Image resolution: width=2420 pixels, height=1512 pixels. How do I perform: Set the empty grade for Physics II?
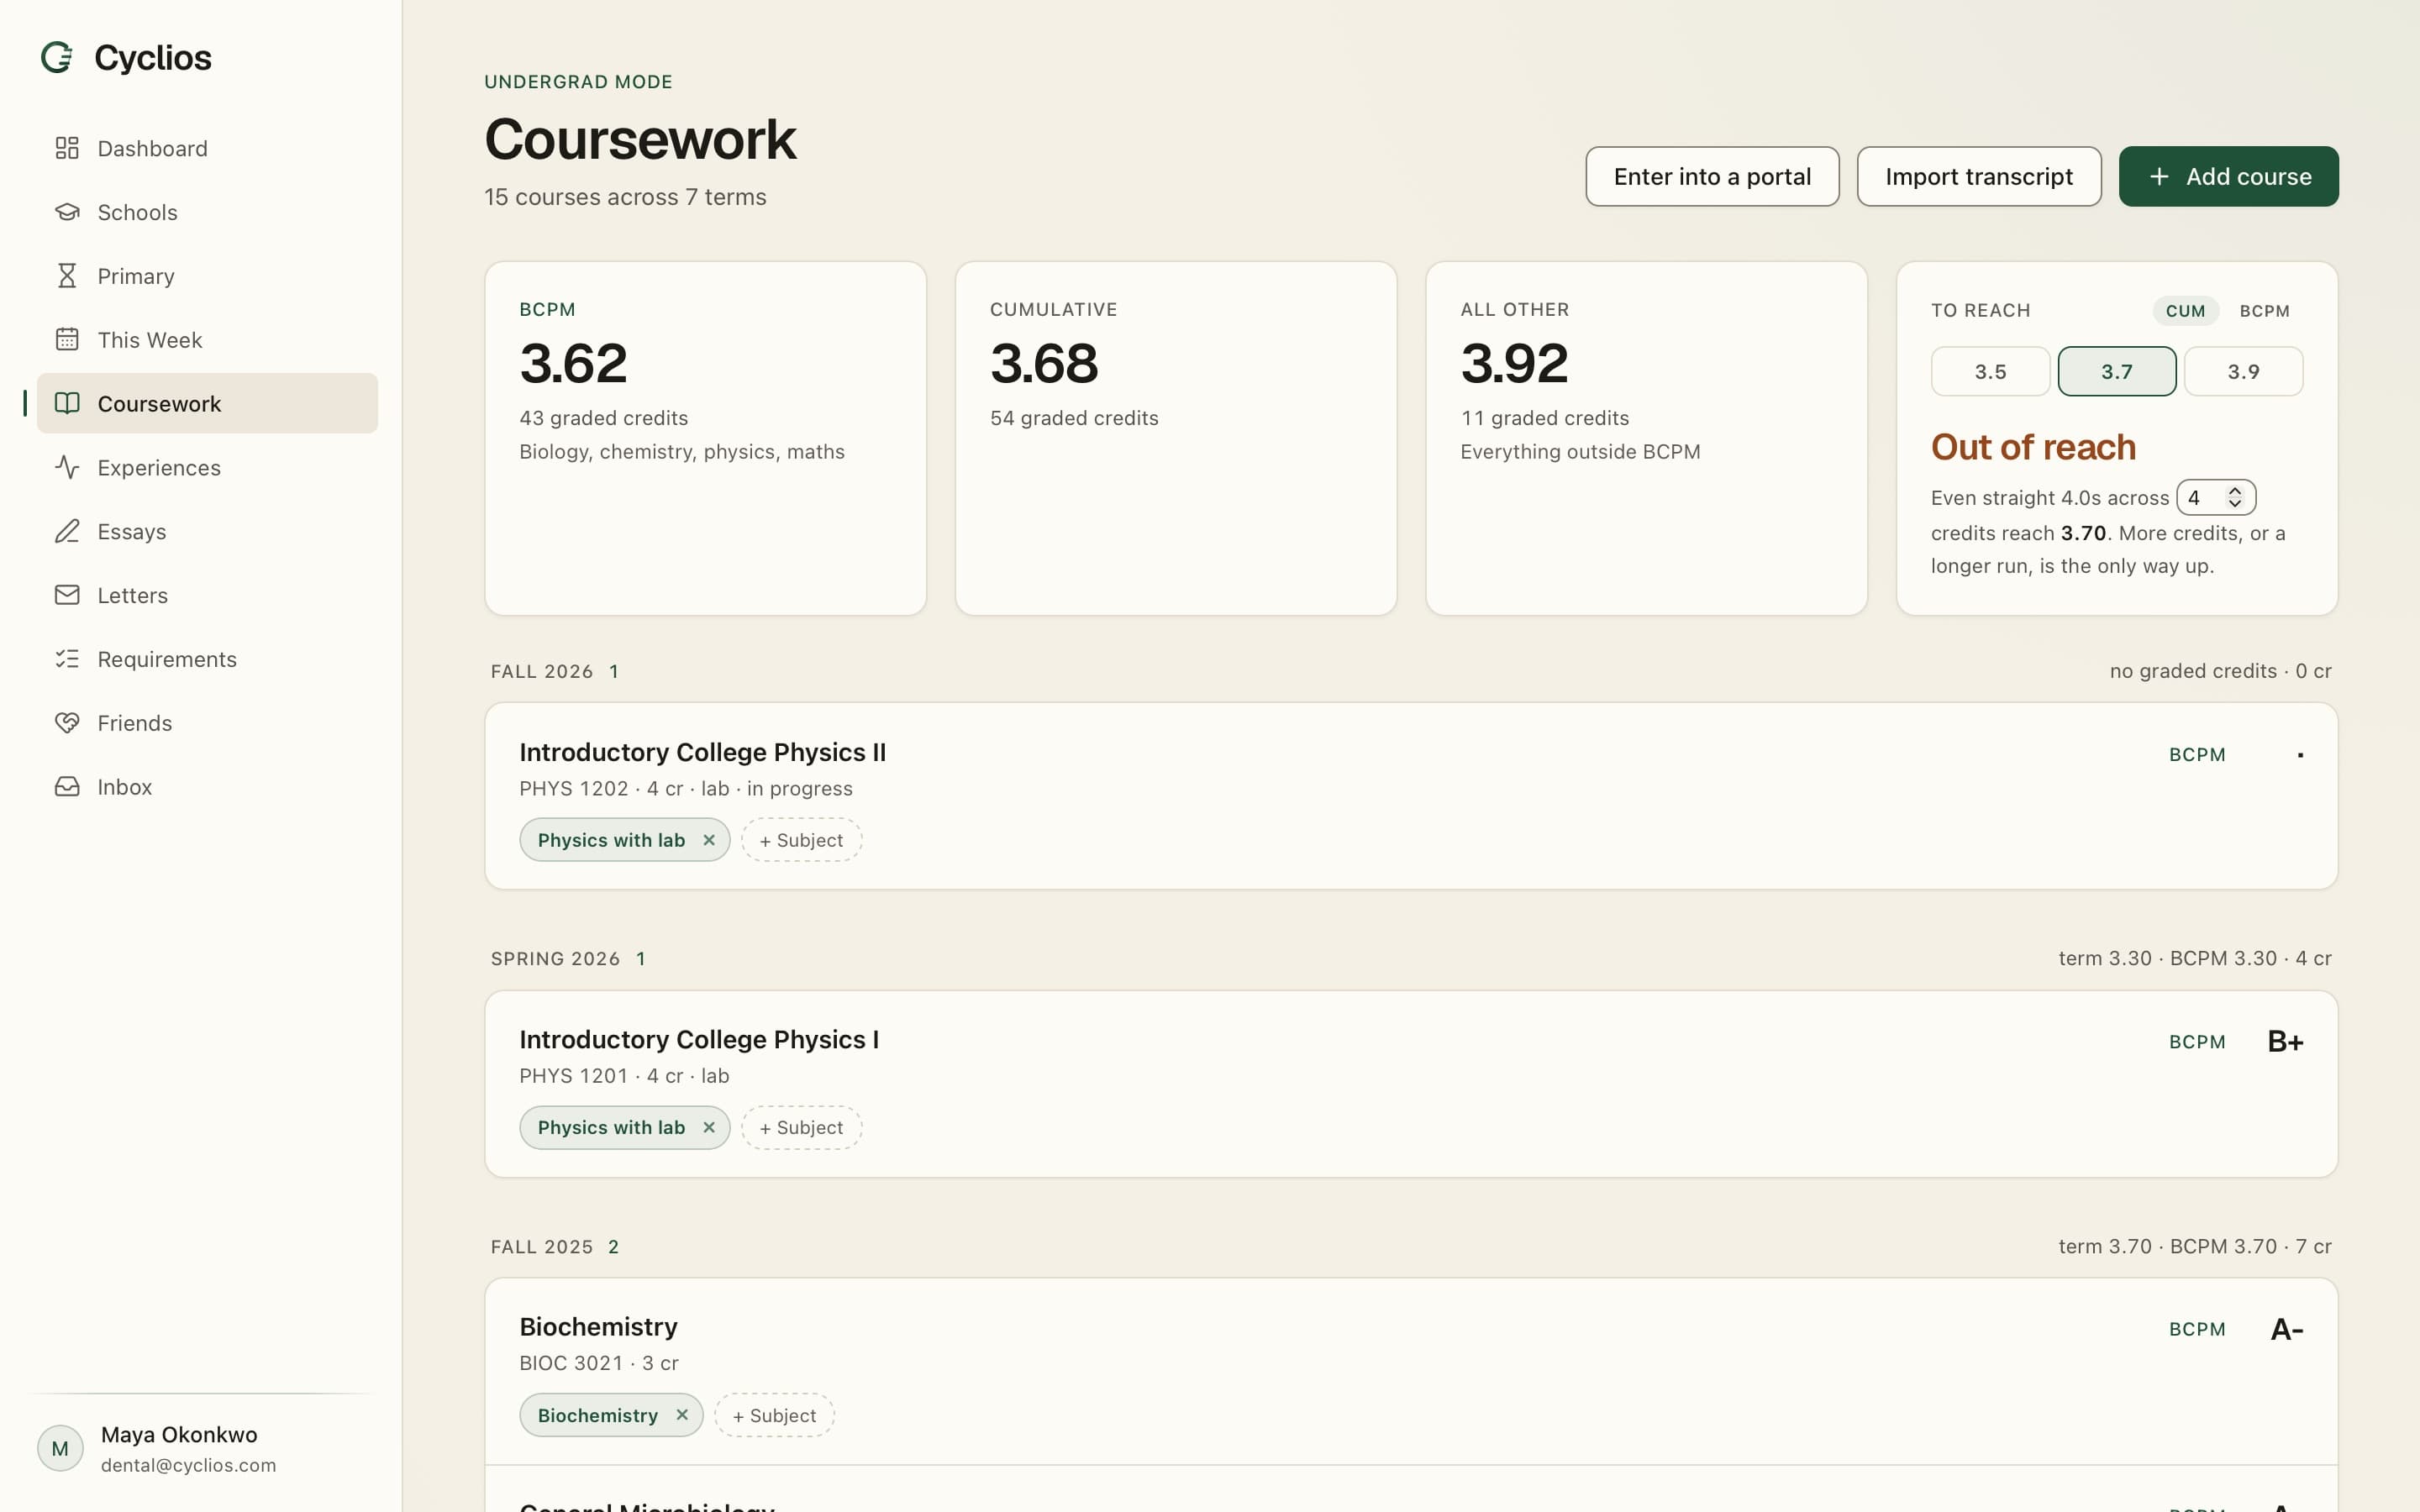[x=2300, y=755]
